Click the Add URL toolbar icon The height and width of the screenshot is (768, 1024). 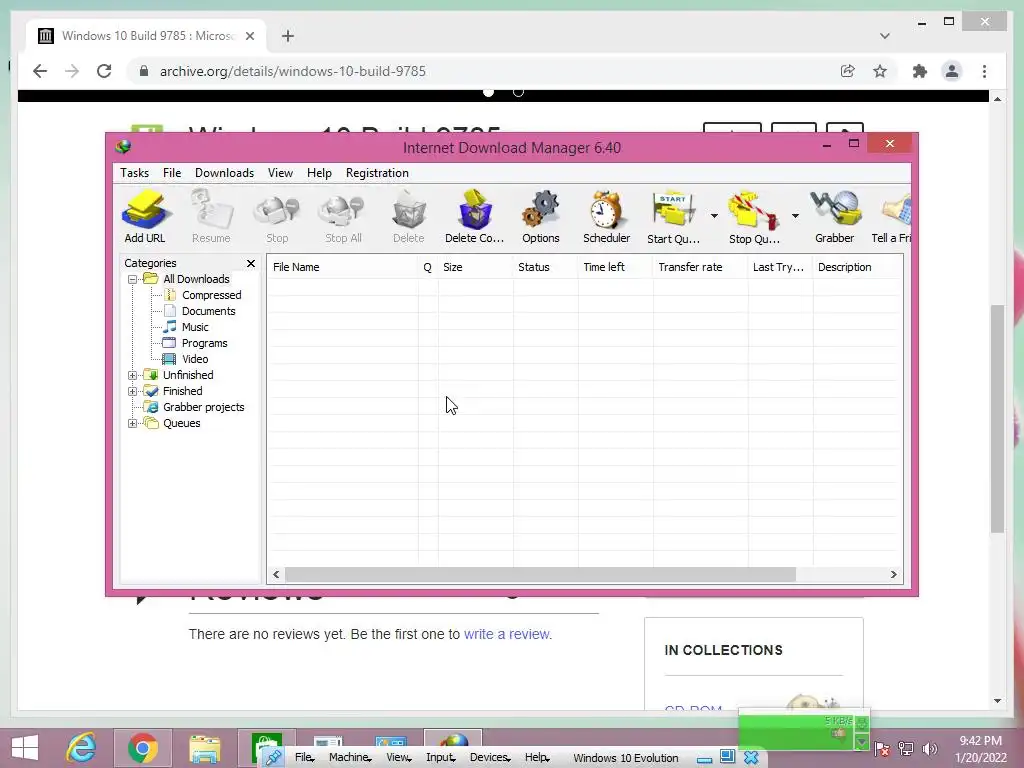click(x=145, y=217)
